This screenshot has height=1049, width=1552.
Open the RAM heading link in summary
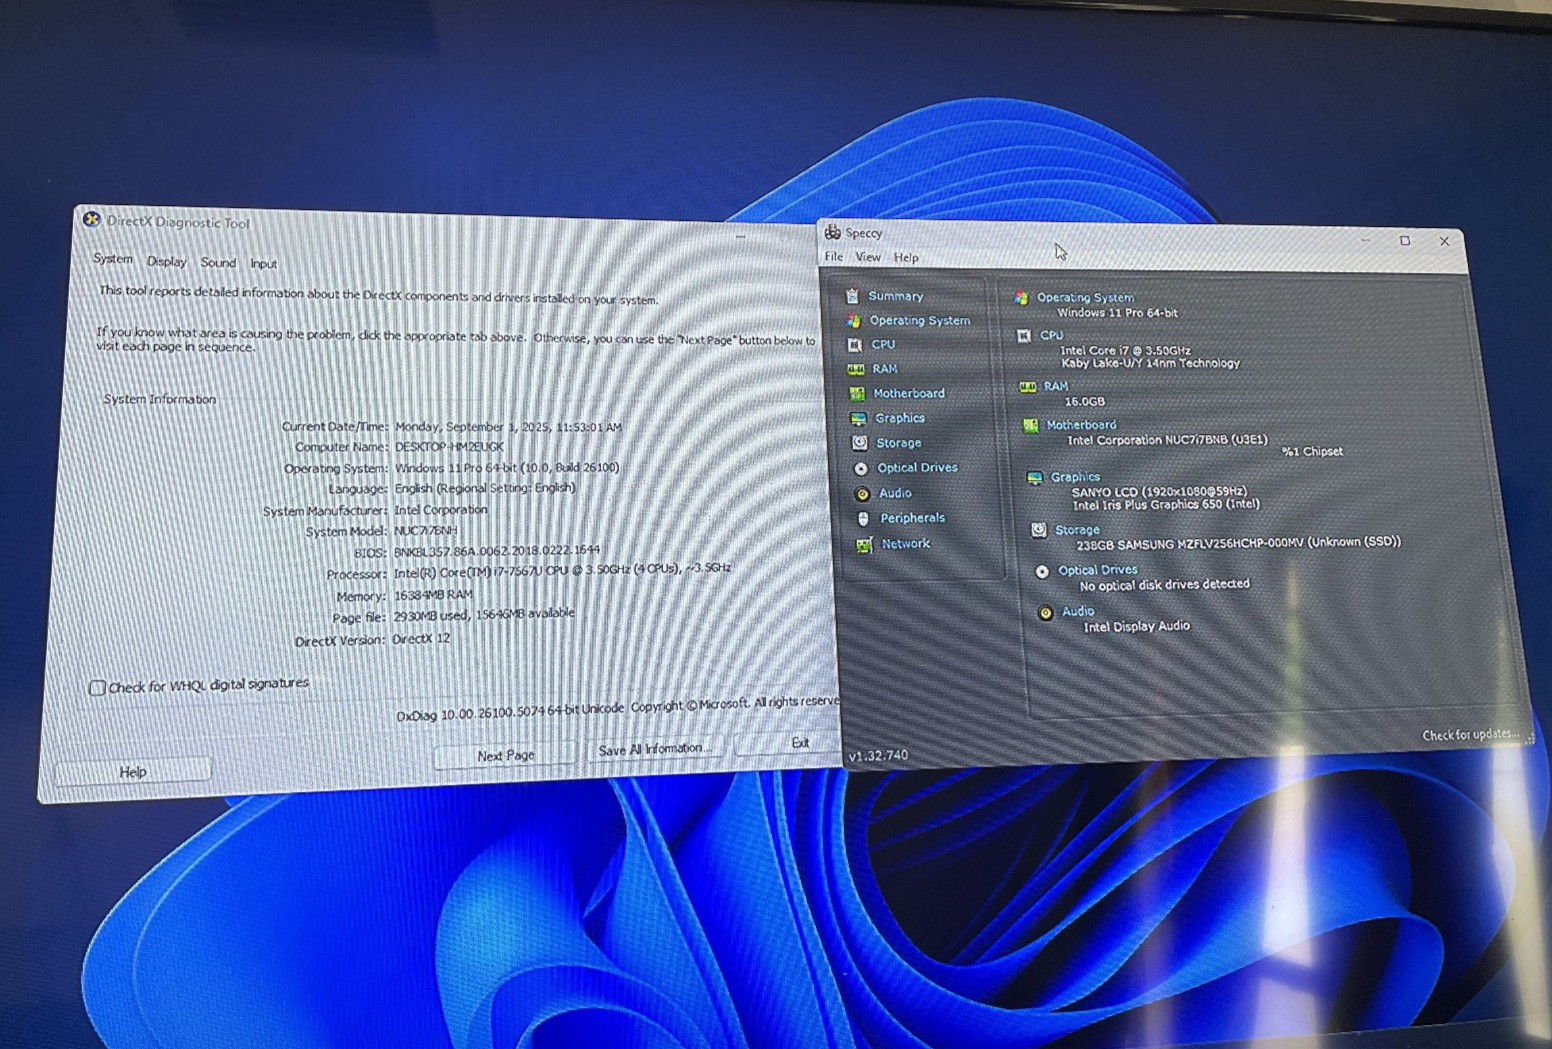click(1056, 386)
